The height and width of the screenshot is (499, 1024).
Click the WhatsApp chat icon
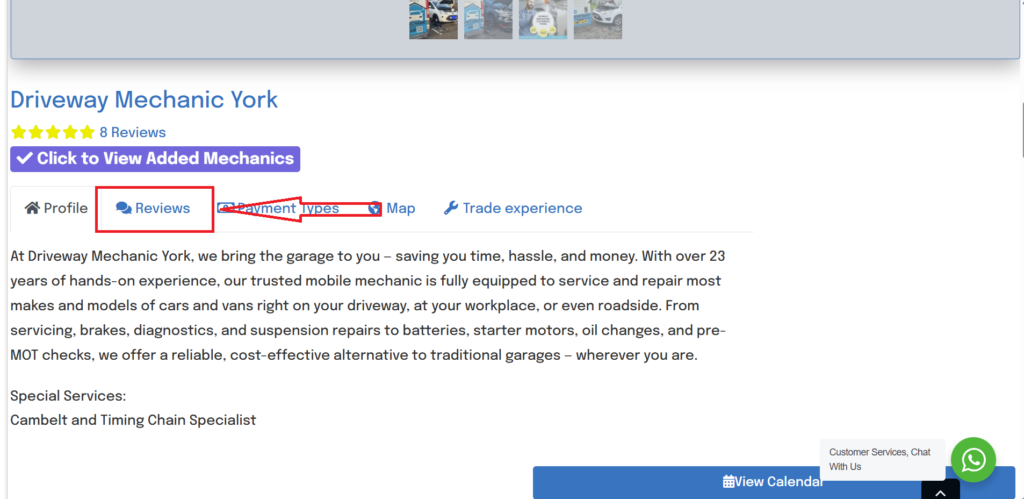coord(972,460)
